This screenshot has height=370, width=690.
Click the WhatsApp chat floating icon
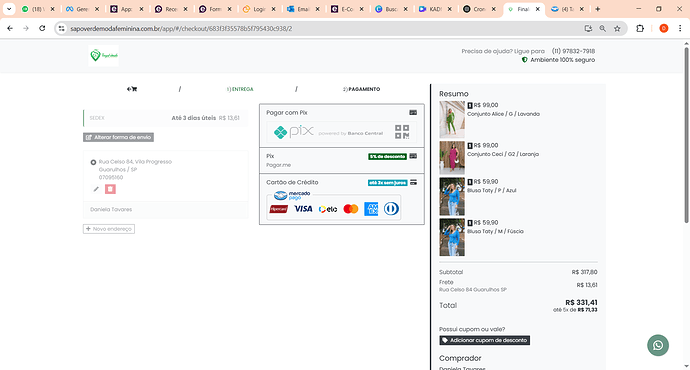click(x=658, y=345)
